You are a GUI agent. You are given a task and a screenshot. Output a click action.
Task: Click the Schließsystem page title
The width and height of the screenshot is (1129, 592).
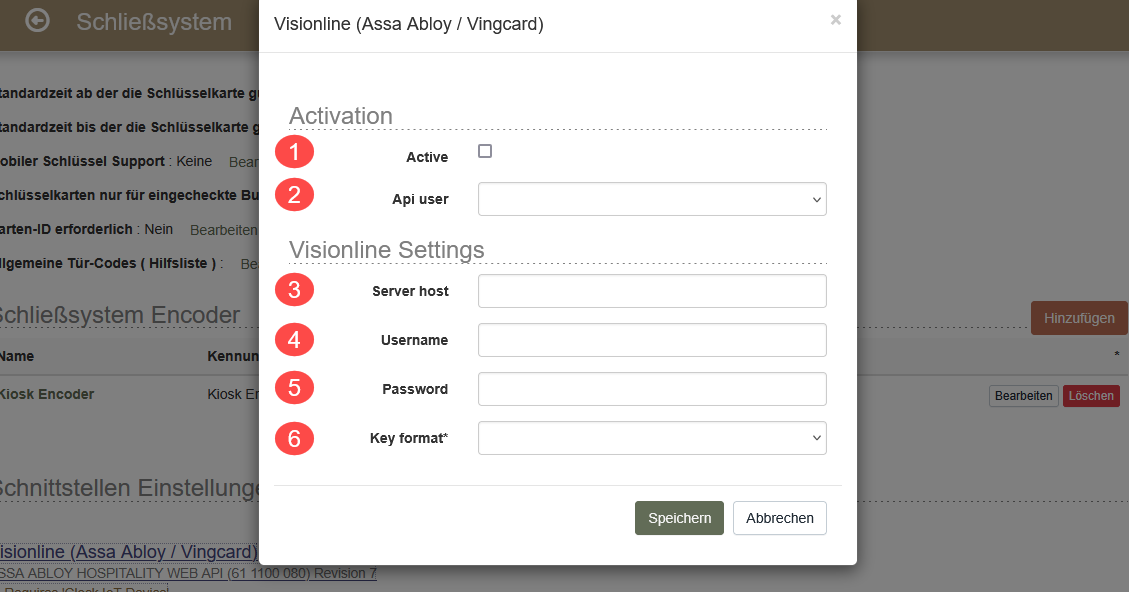pyautogui.click(x=154, y=22)
